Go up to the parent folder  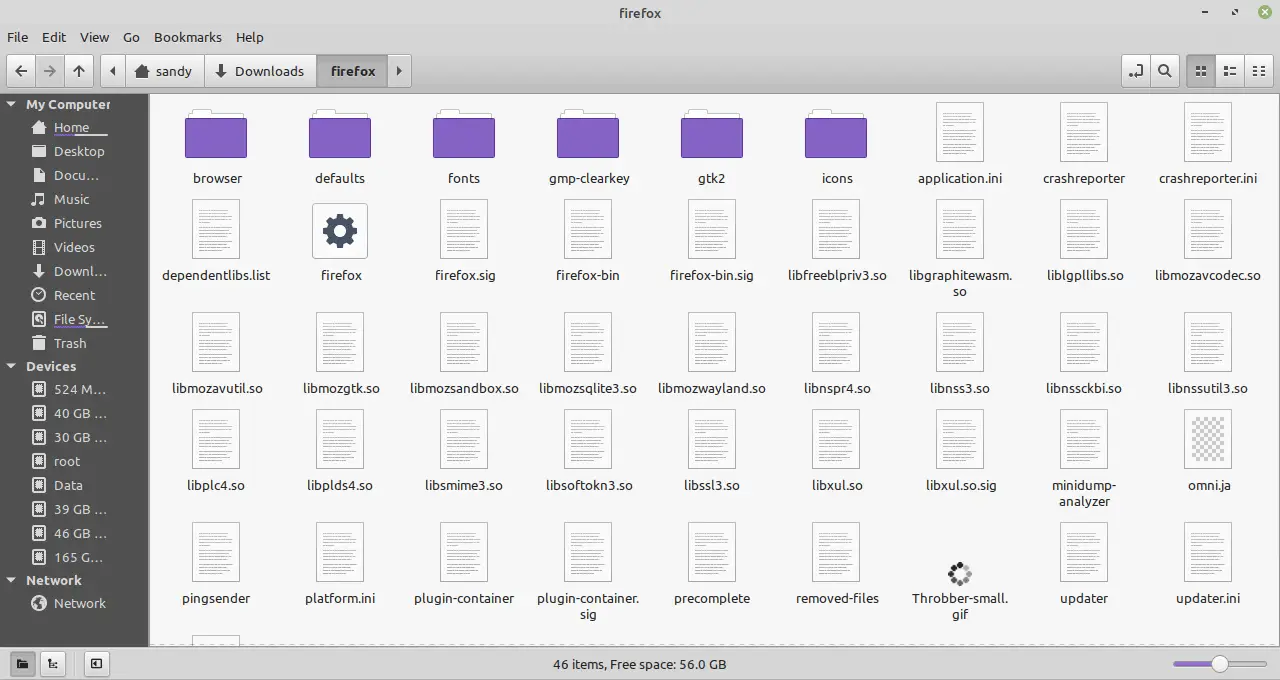tap(79, 71)
